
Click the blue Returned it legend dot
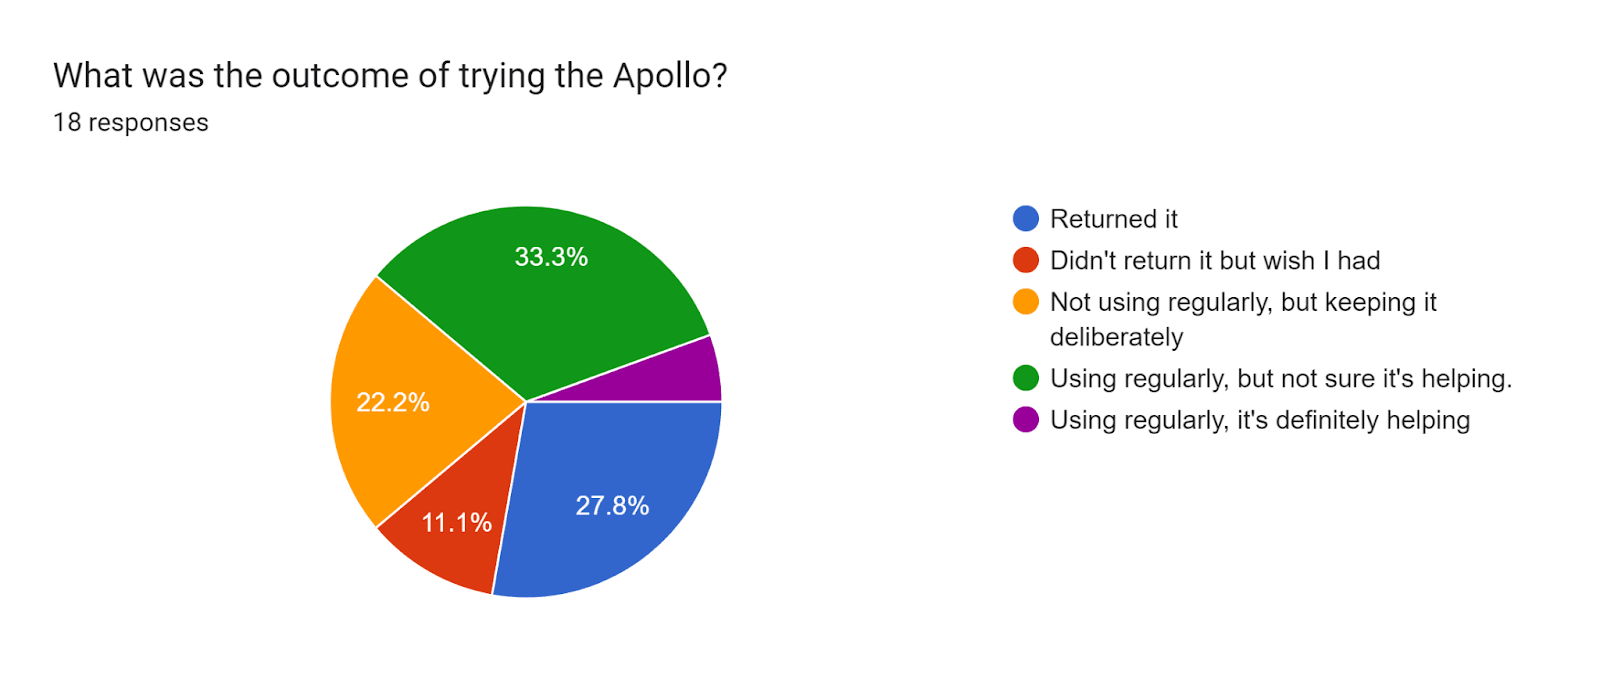[x=1026, y=219]
